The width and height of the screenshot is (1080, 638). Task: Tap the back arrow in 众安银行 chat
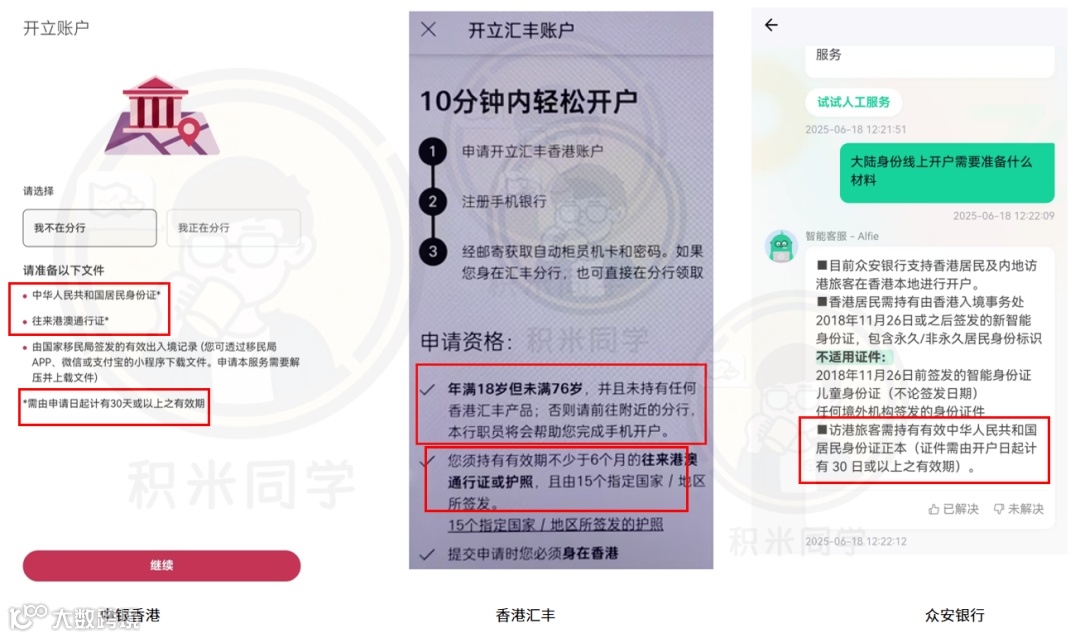point(771,25)
